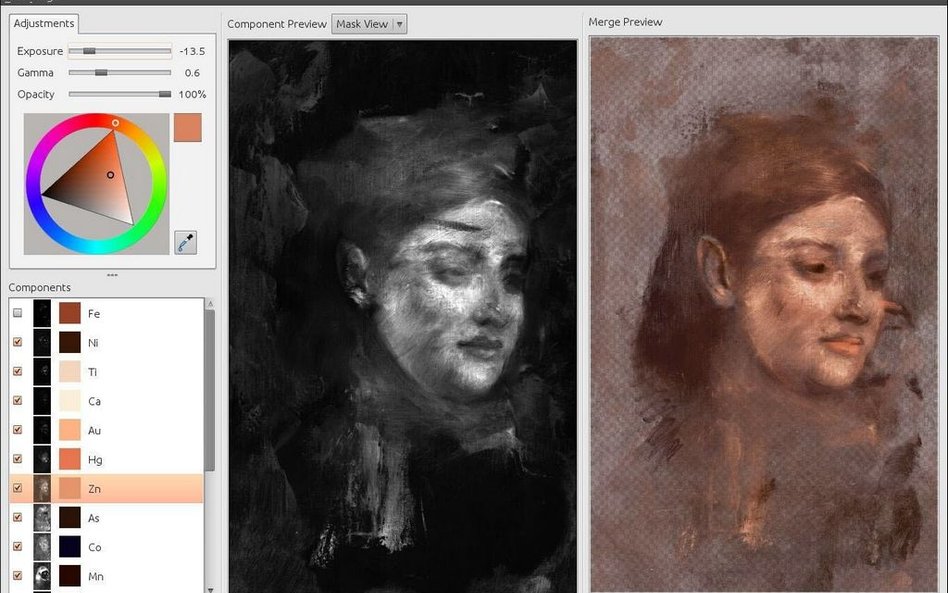Click the Fe component mask thumbnail
Image resolution: width=948 pixels, height=593 pixels.
coord(42,313)
